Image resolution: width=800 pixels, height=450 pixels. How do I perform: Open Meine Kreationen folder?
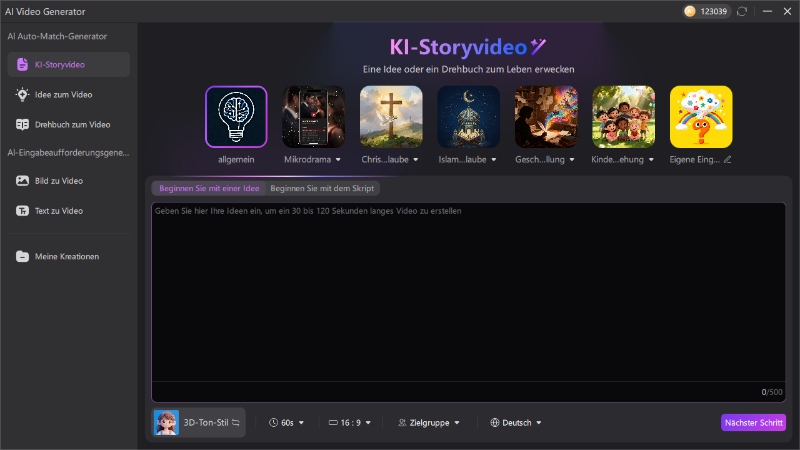click(x=68, y=256)
